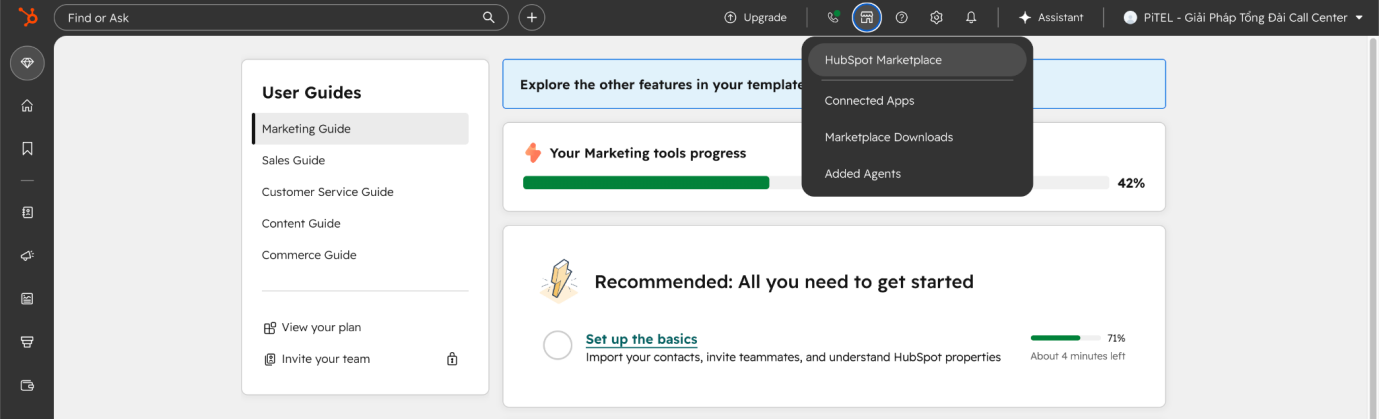Open the HubSpot sprocket logo home
This screenshot has width=1379, height=419.
(x=27, y=17)
